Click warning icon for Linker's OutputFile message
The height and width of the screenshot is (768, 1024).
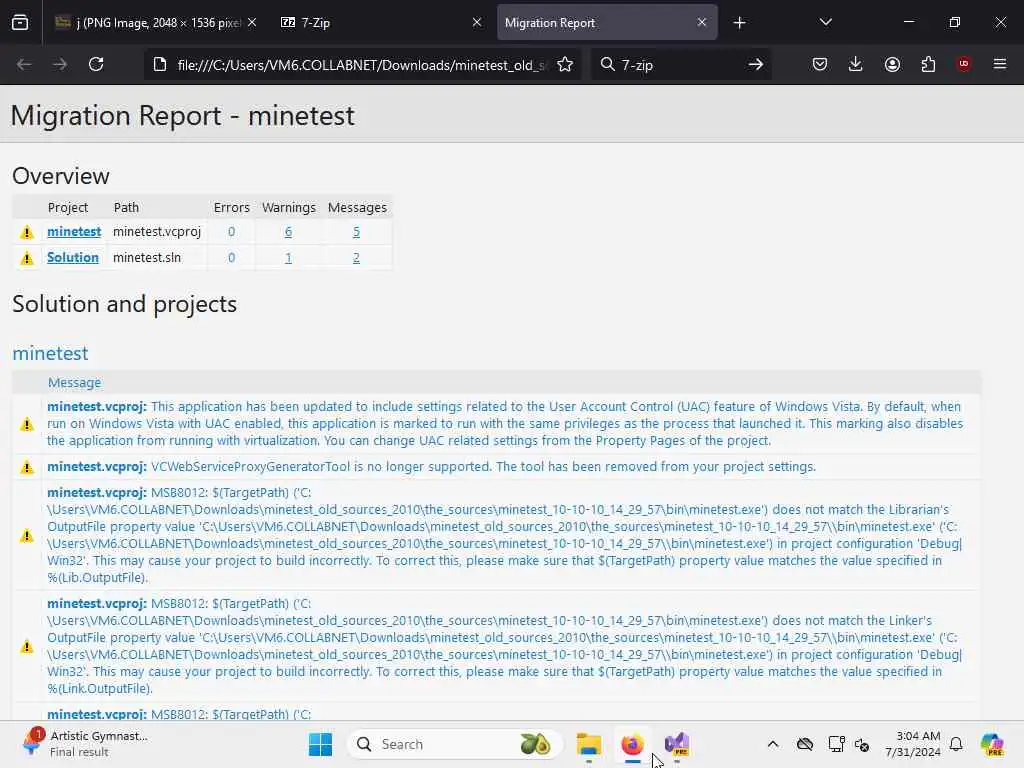[27, 647]
